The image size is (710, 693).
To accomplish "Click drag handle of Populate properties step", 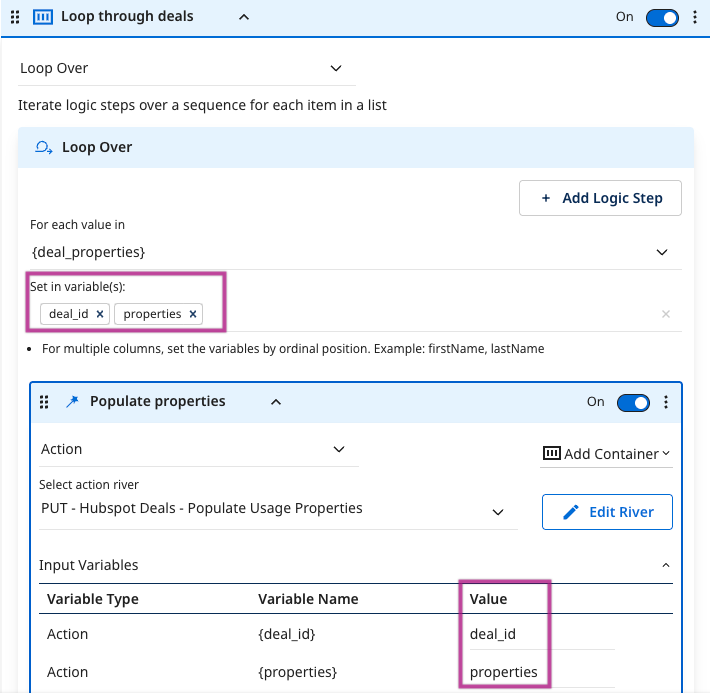I will [x=44, y=402].
